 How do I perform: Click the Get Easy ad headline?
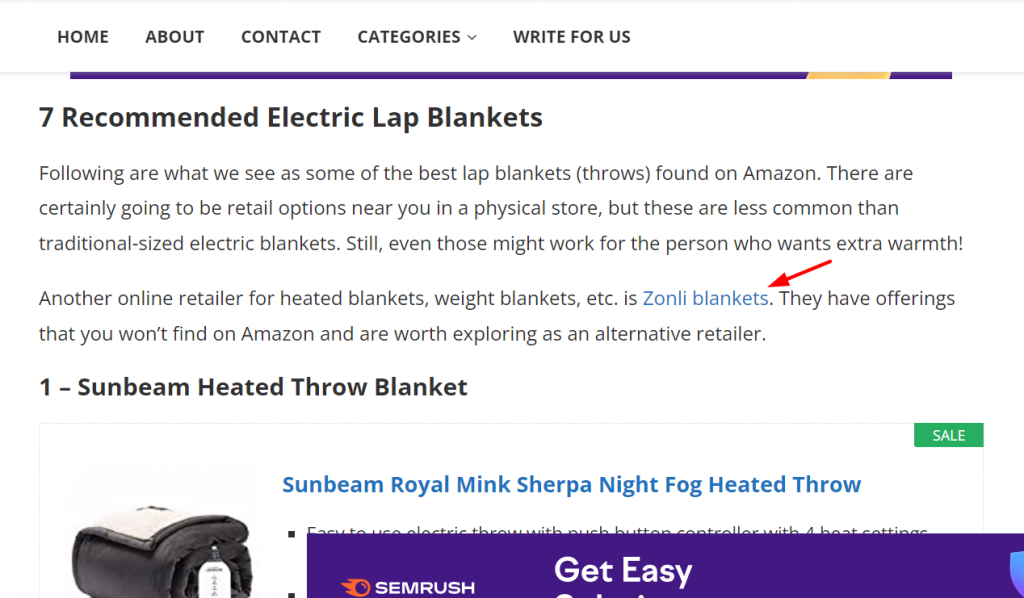622,571
